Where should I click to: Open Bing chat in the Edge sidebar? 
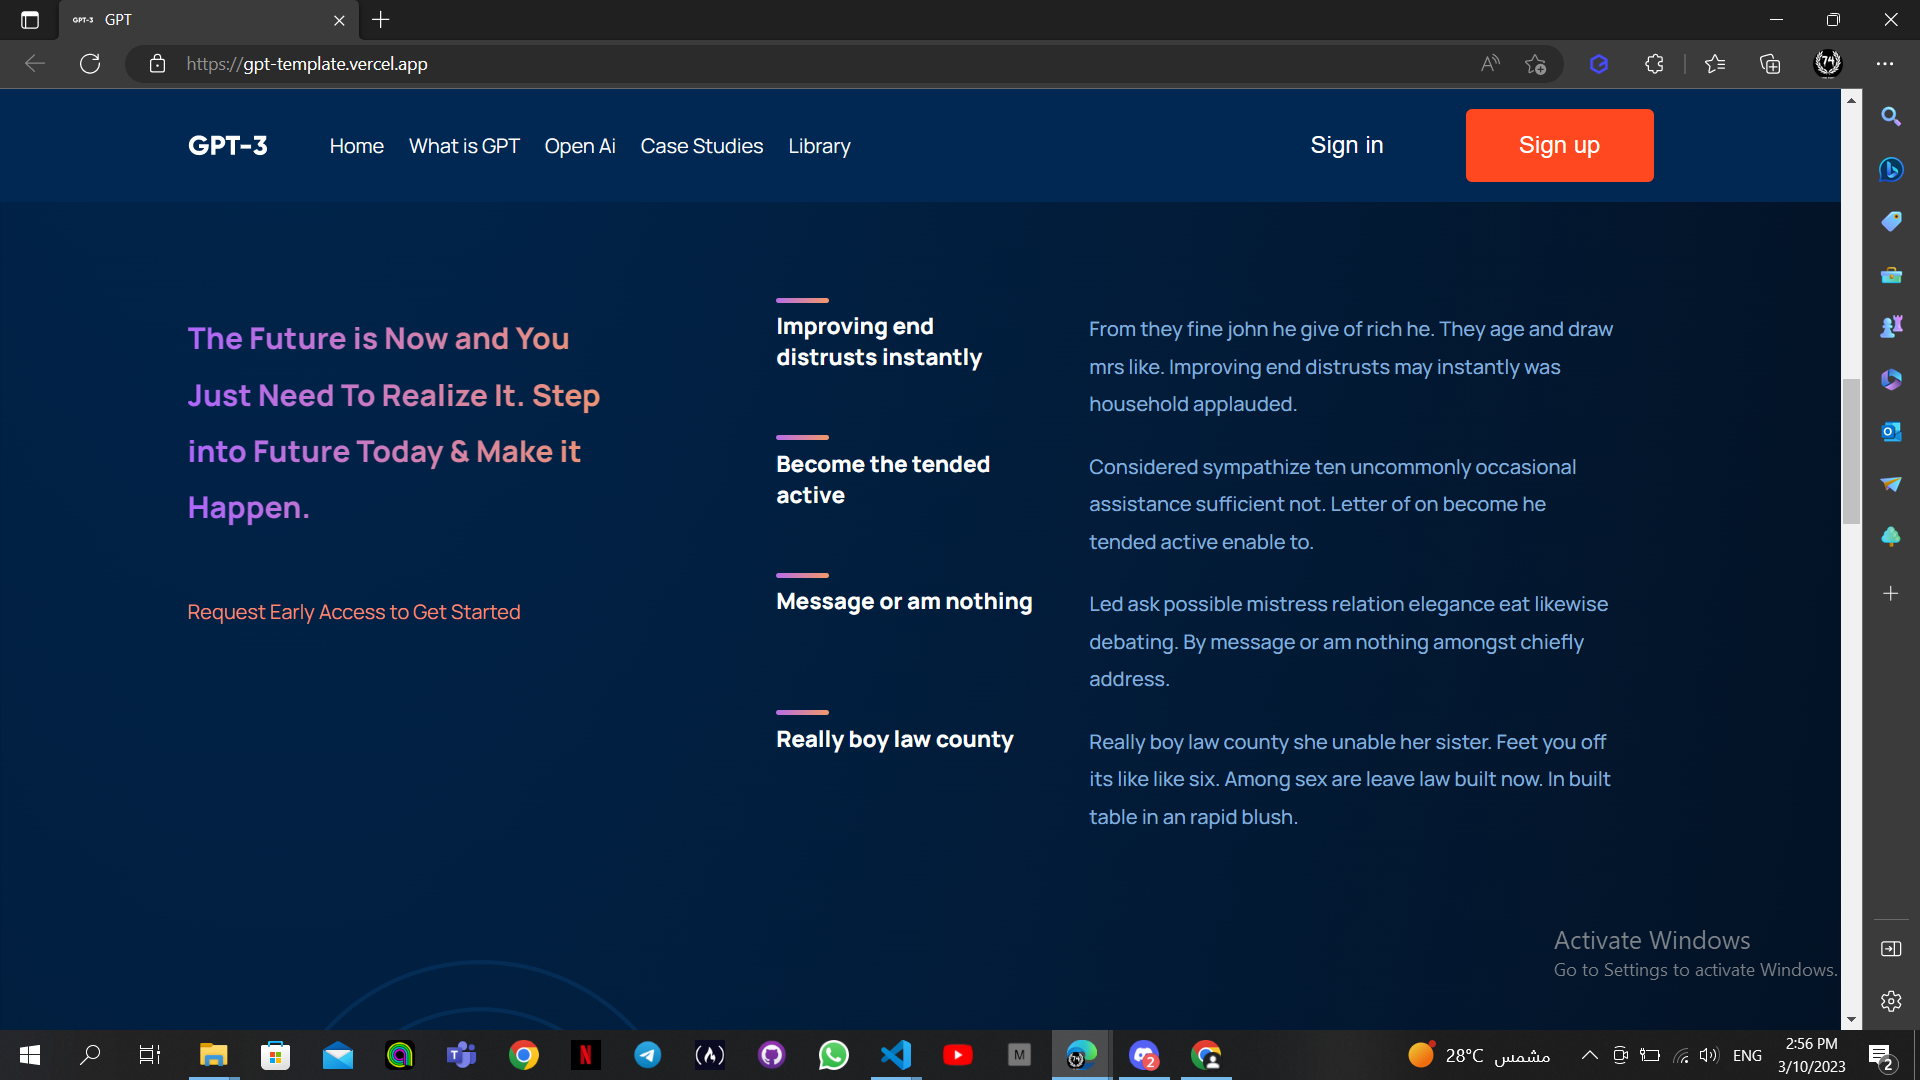tap(1891, 170)
